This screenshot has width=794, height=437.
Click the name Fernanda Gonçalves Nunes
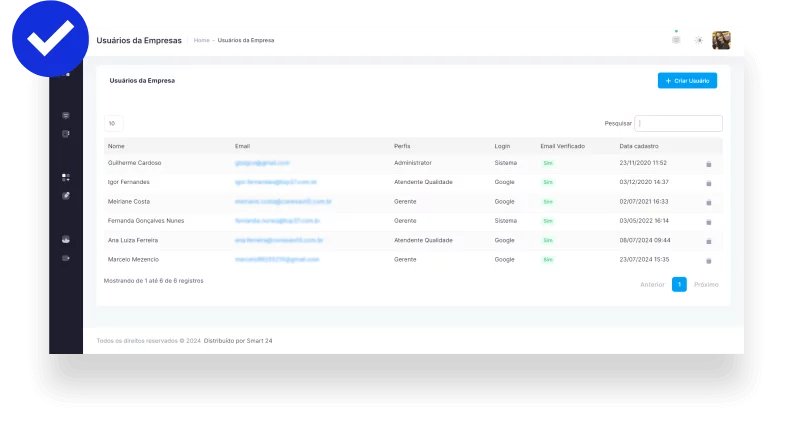click(x=146, y=221)
